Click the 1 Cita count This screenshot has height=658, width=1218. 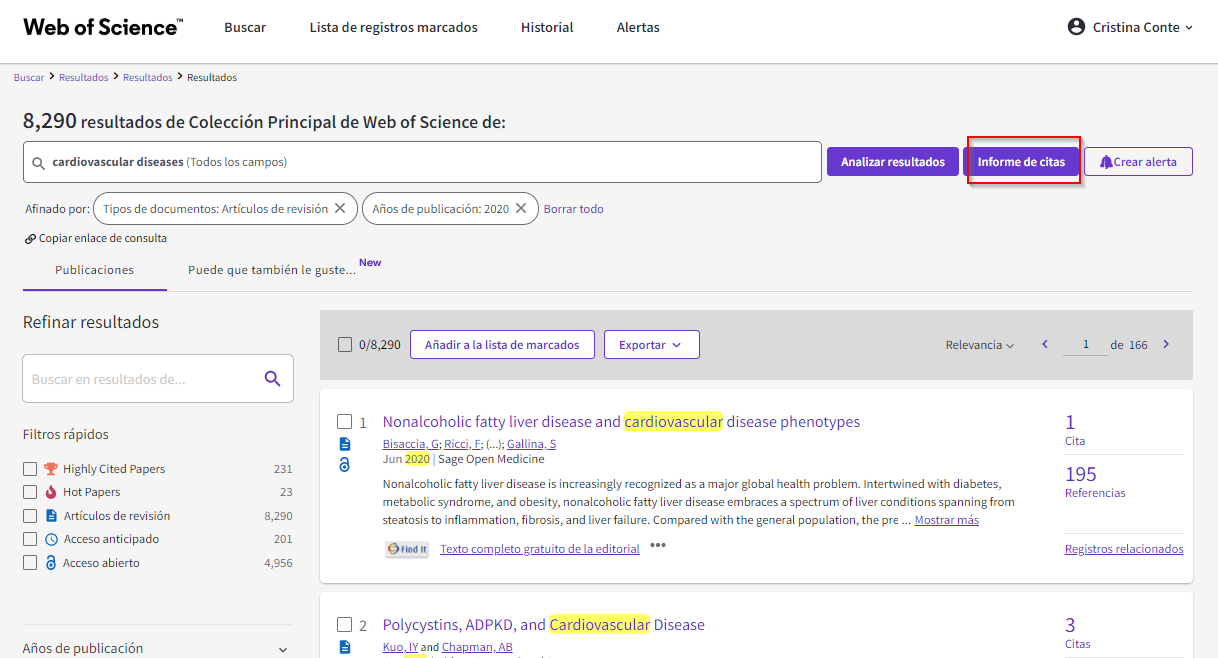tap(1070, 422)
